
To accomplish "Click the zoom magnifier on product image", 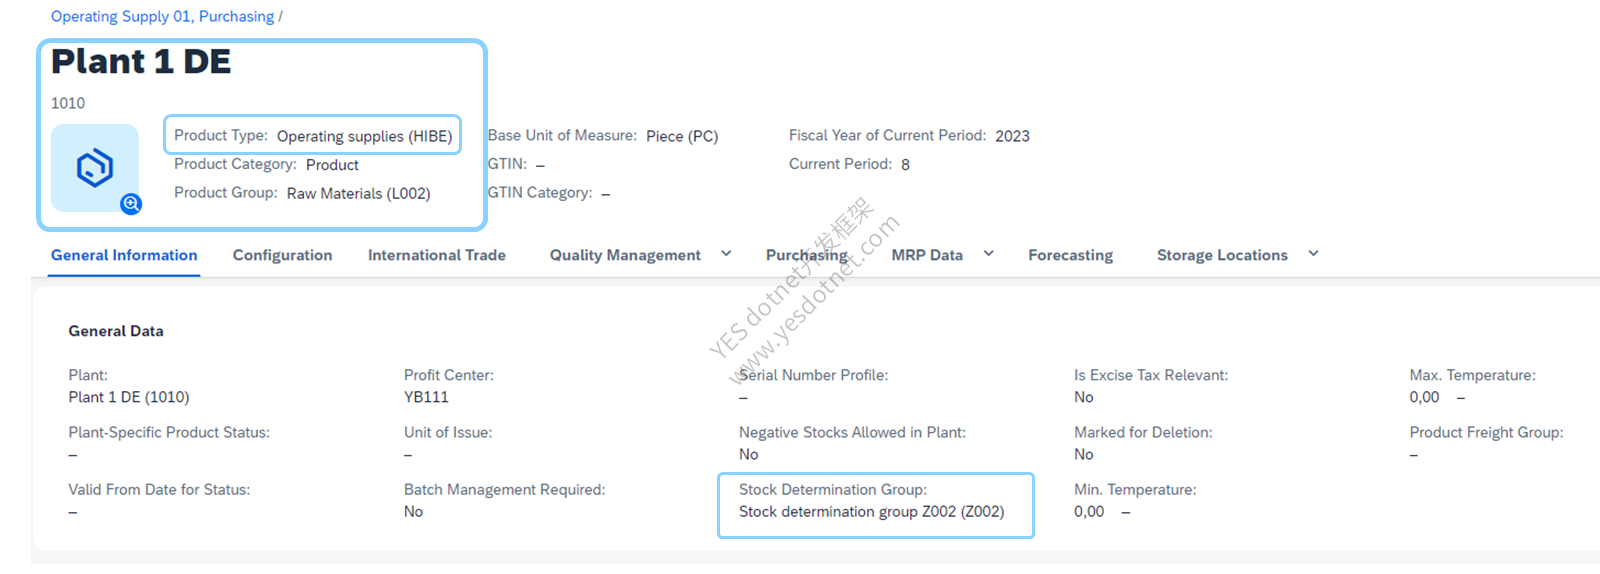I will 131,204.
